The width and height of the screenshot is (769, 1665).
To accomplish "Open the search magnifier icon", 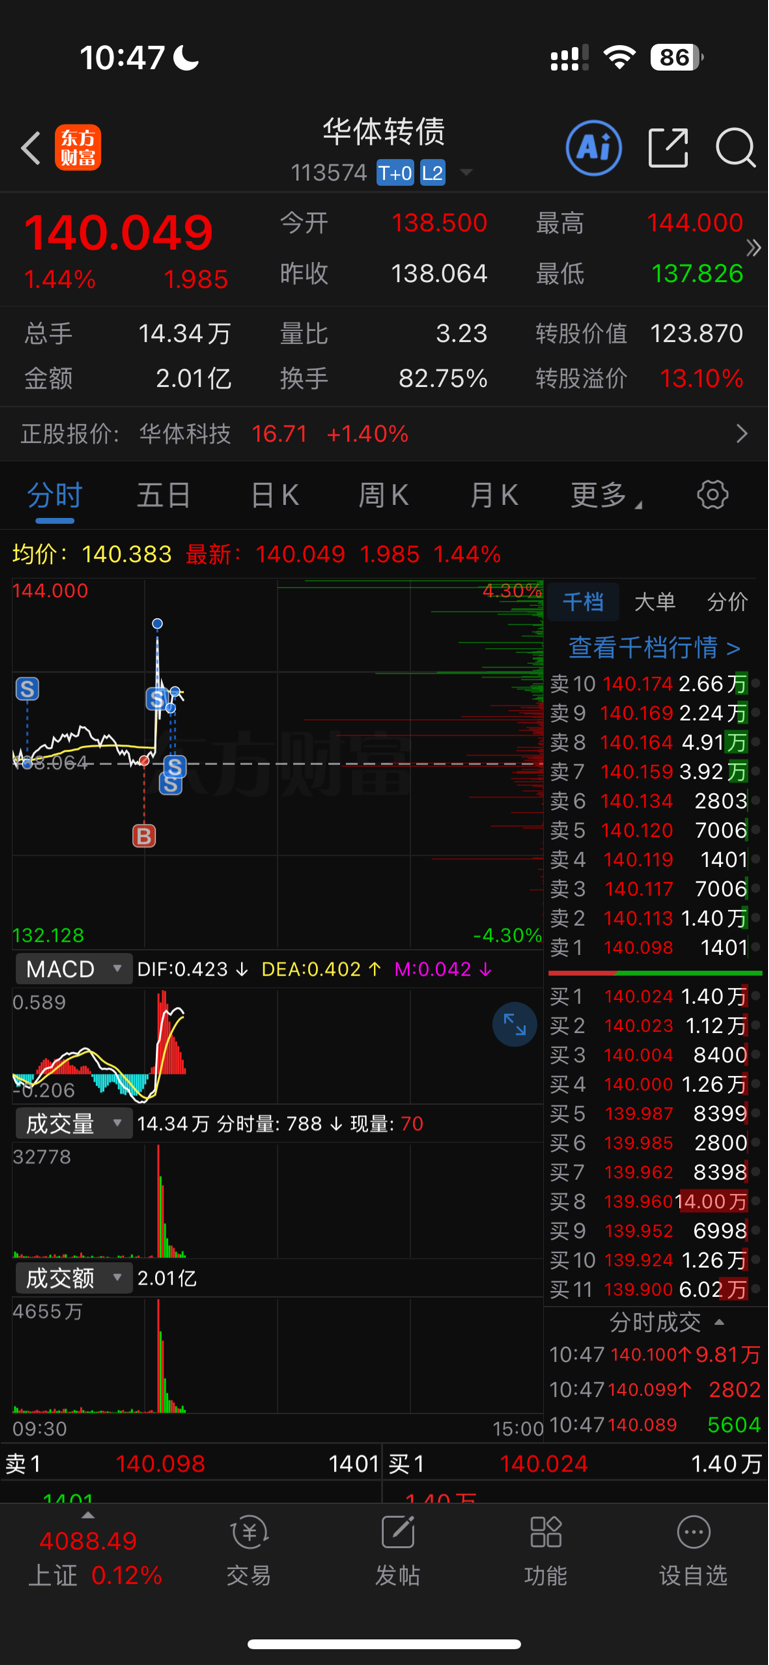I will pos(735,148).
